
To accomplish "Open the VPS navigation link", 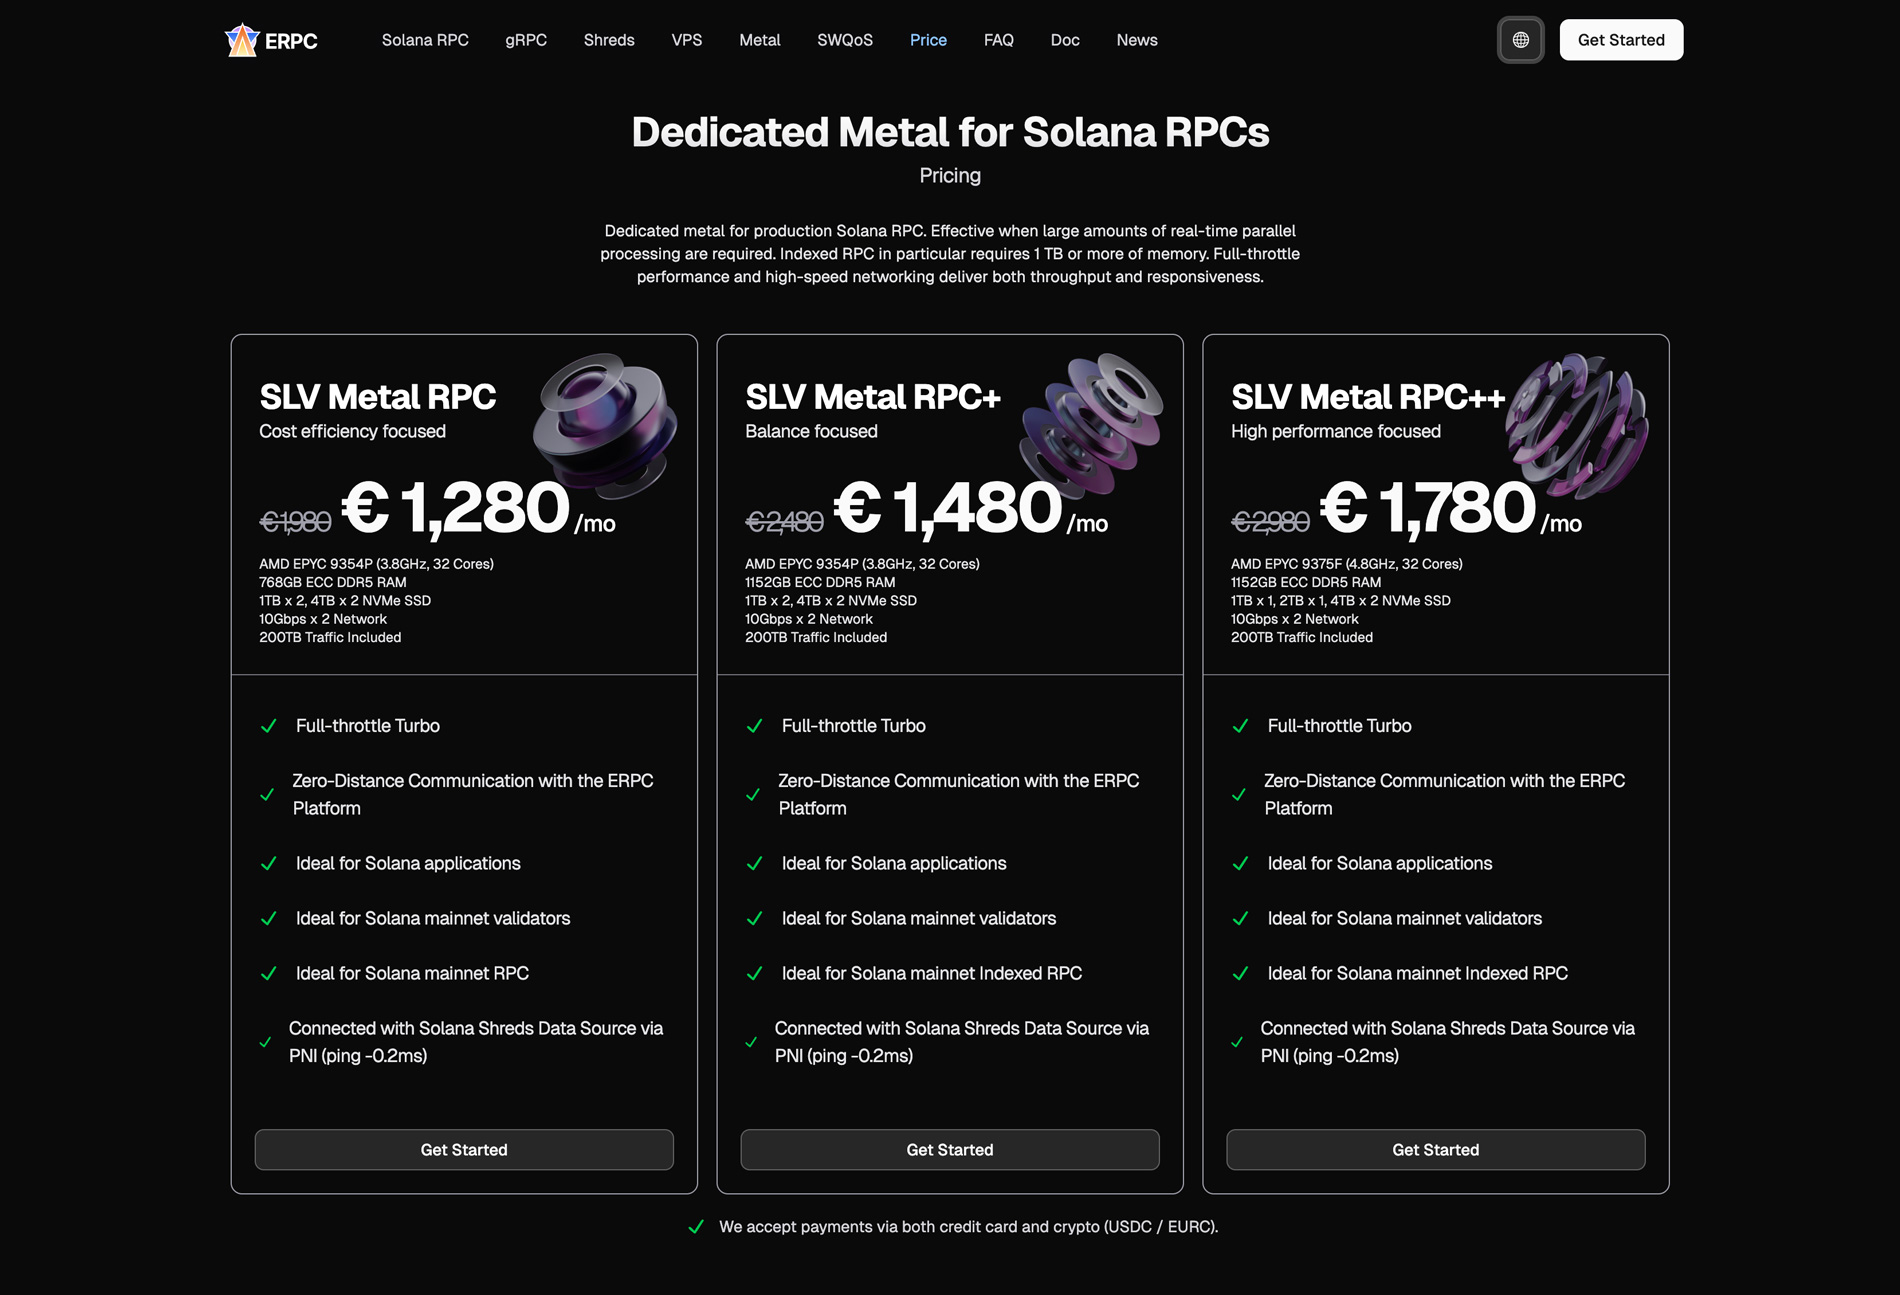I will (687, 40).
